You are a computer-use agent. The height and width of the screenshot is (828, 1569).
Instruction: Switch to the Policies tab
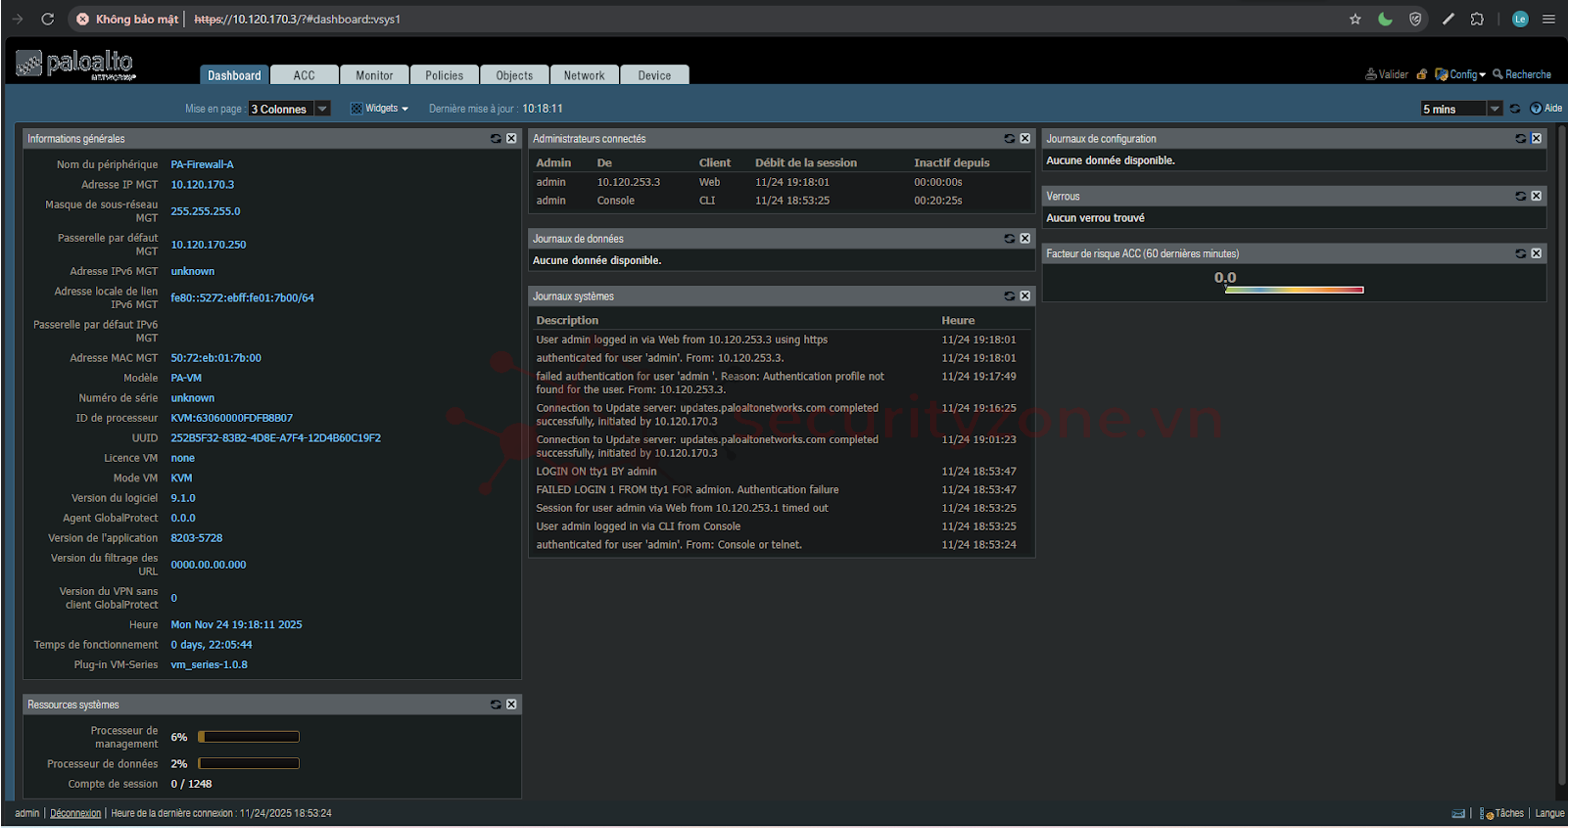coord(444,75)
